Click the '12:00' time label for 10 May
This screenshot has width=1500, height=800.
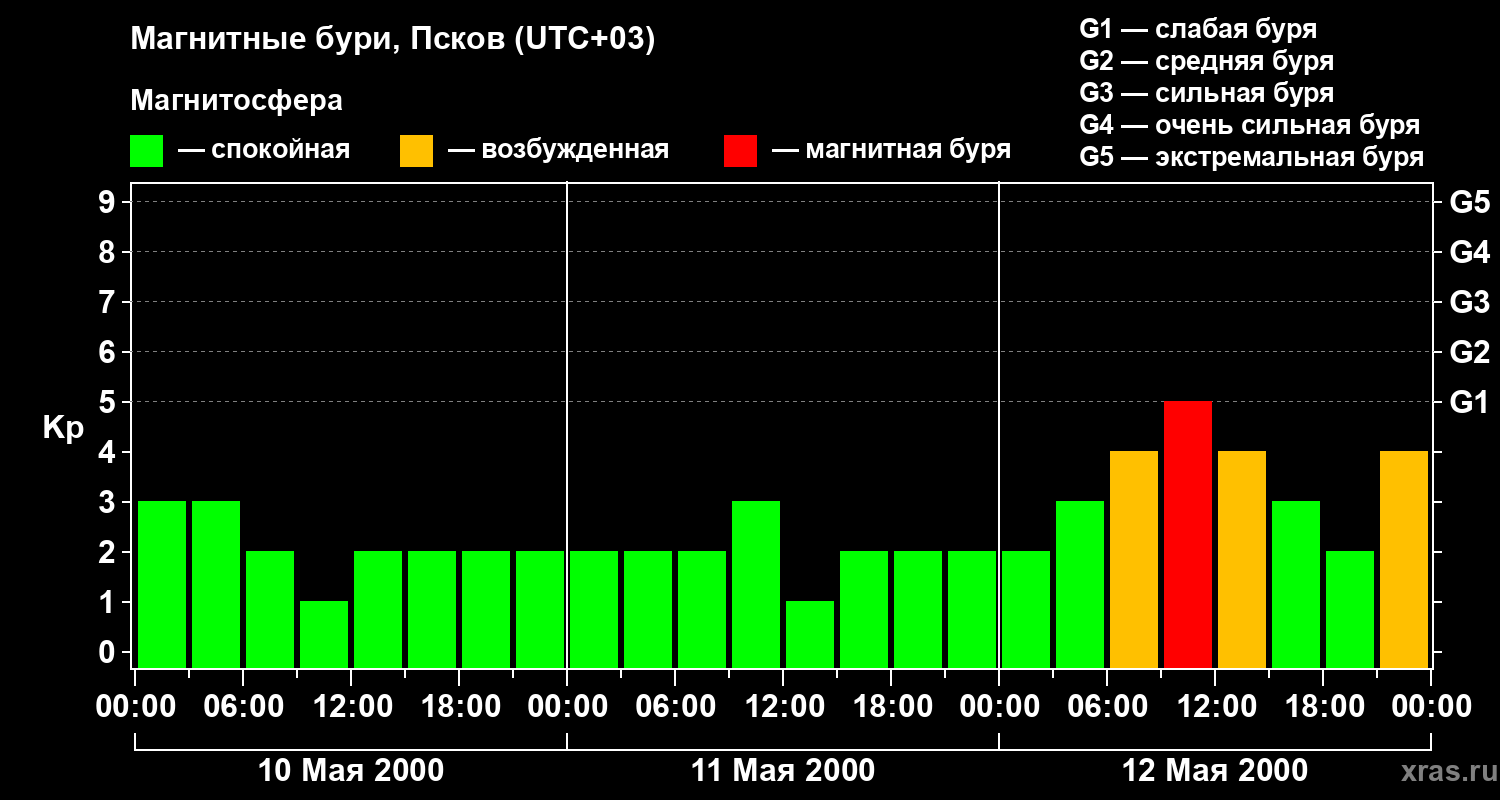[351, 707]
